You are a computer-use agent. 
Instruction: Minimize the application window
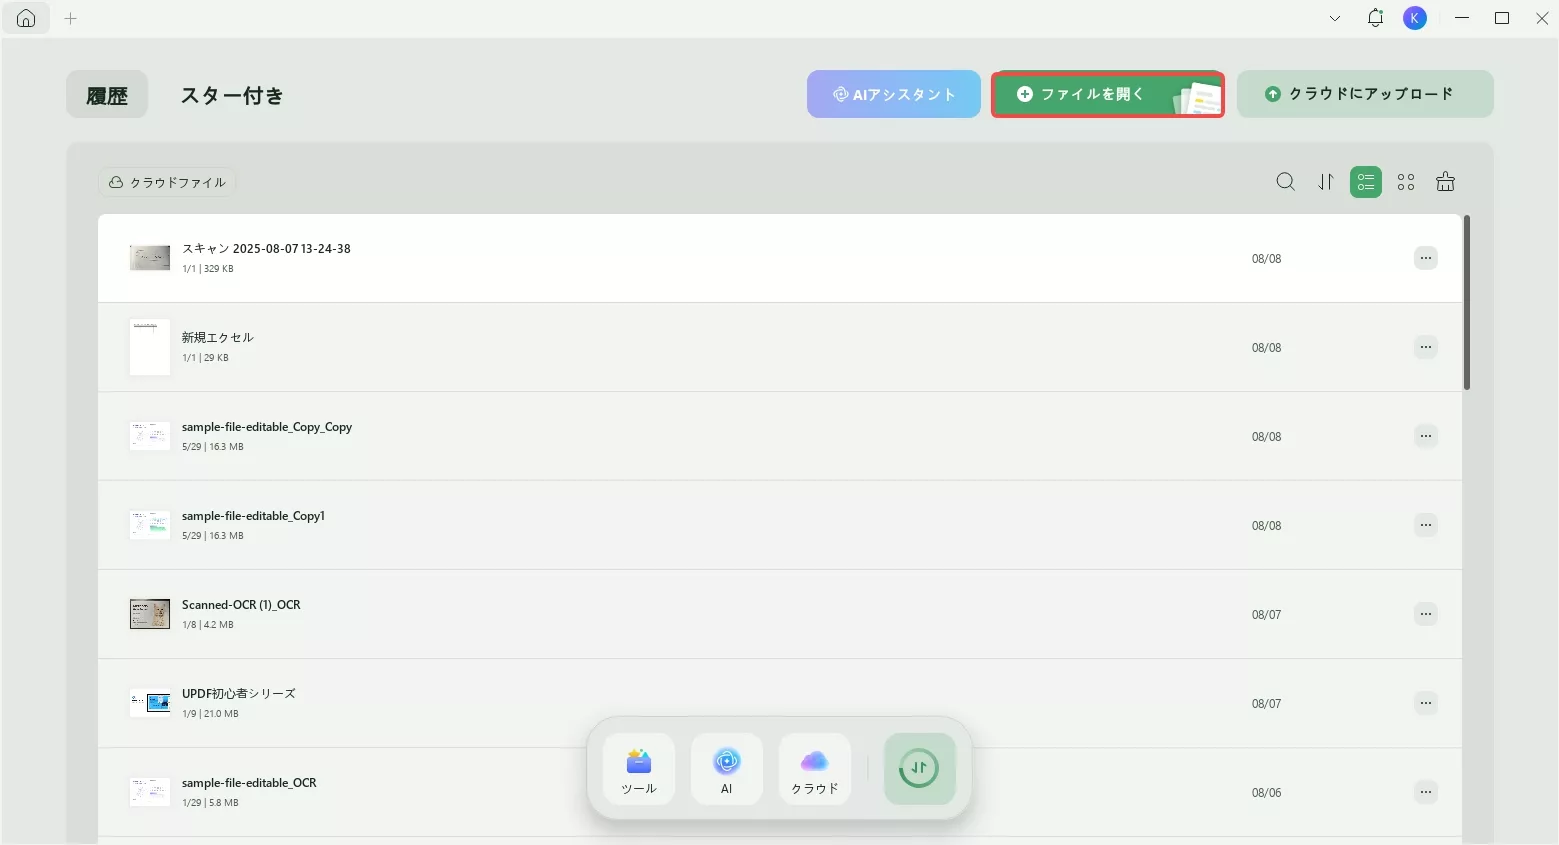click(x=1462, y=18)
